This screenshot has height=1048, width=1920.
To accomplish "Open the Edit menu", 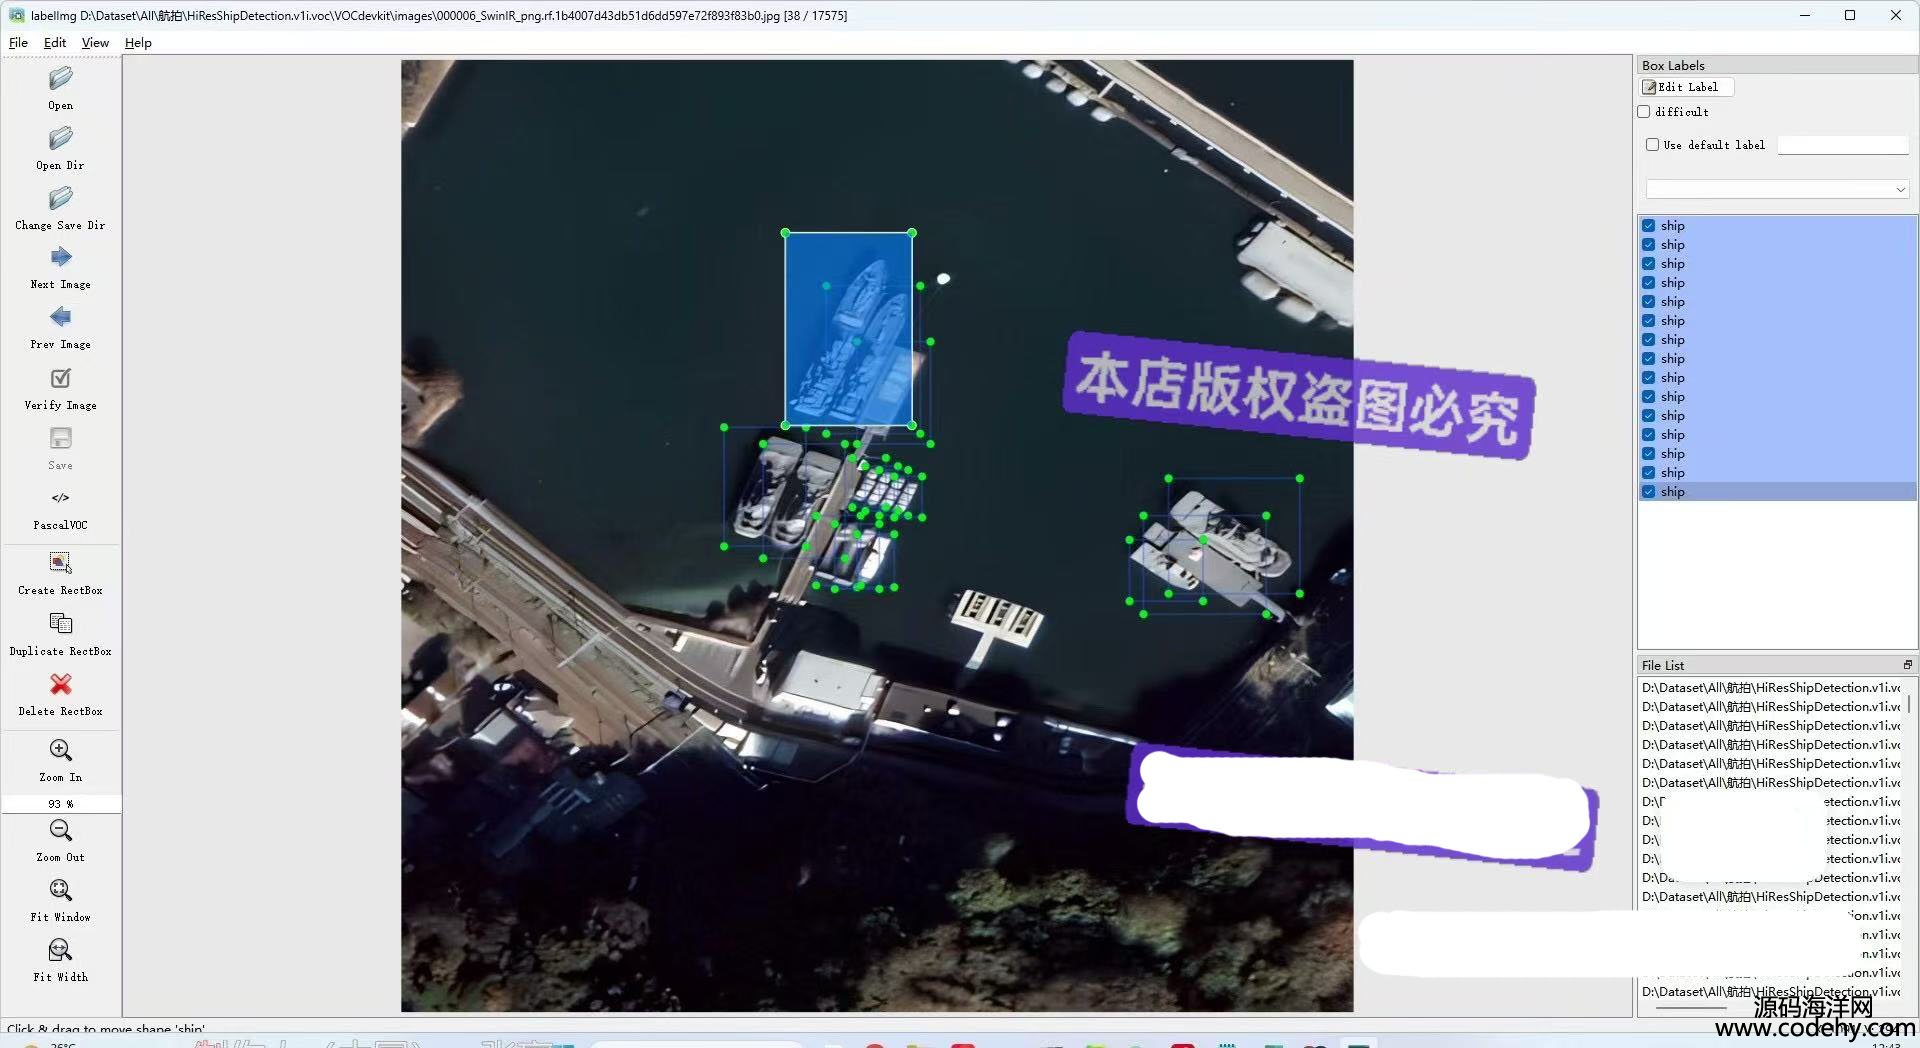I will [x=55, y=43].
